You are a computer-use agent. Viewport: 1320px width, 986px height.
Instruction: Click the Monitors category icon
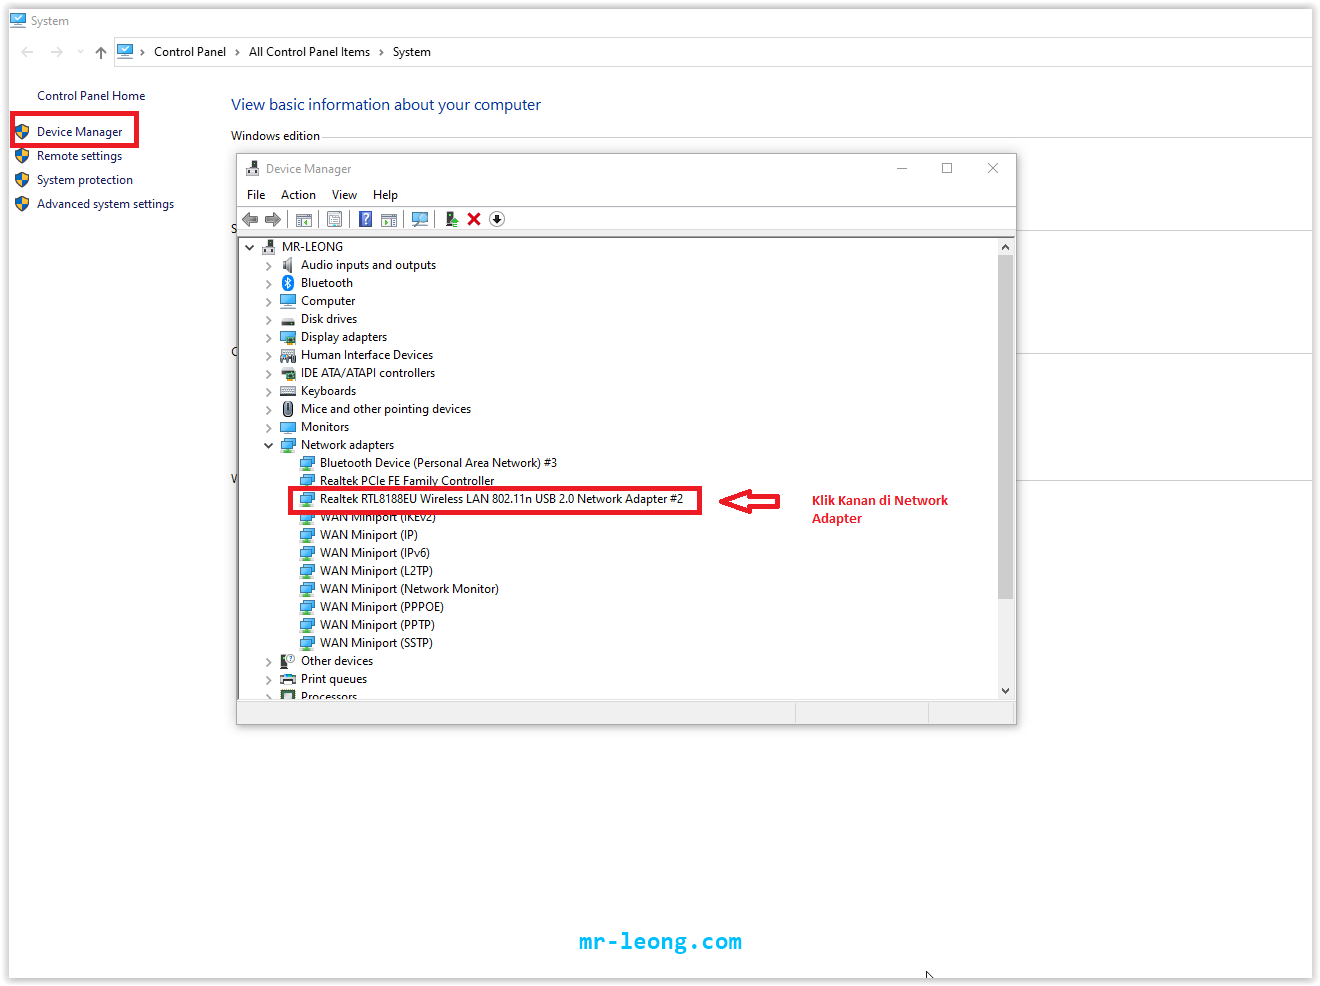(x=288, y=427)
